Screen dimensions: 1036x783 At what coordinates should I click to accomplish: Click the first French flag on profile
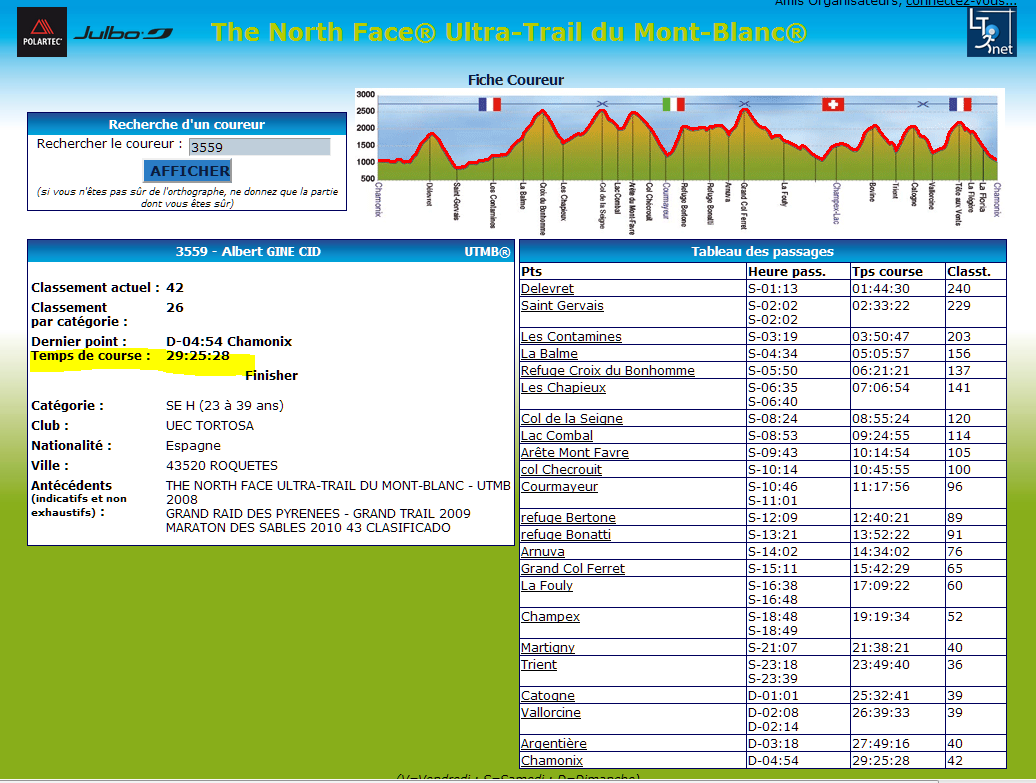[490, 104]
